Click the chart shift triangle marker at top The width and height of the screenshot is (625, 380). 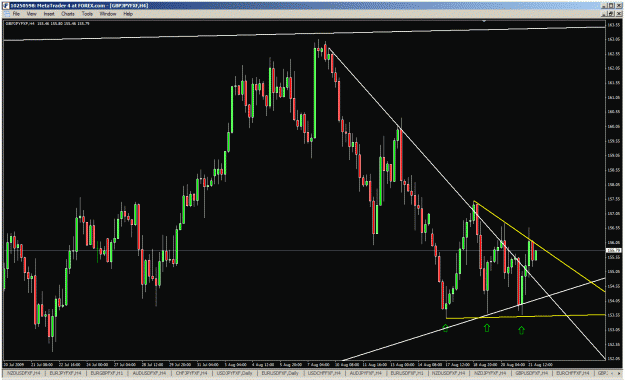coord(484,21)
